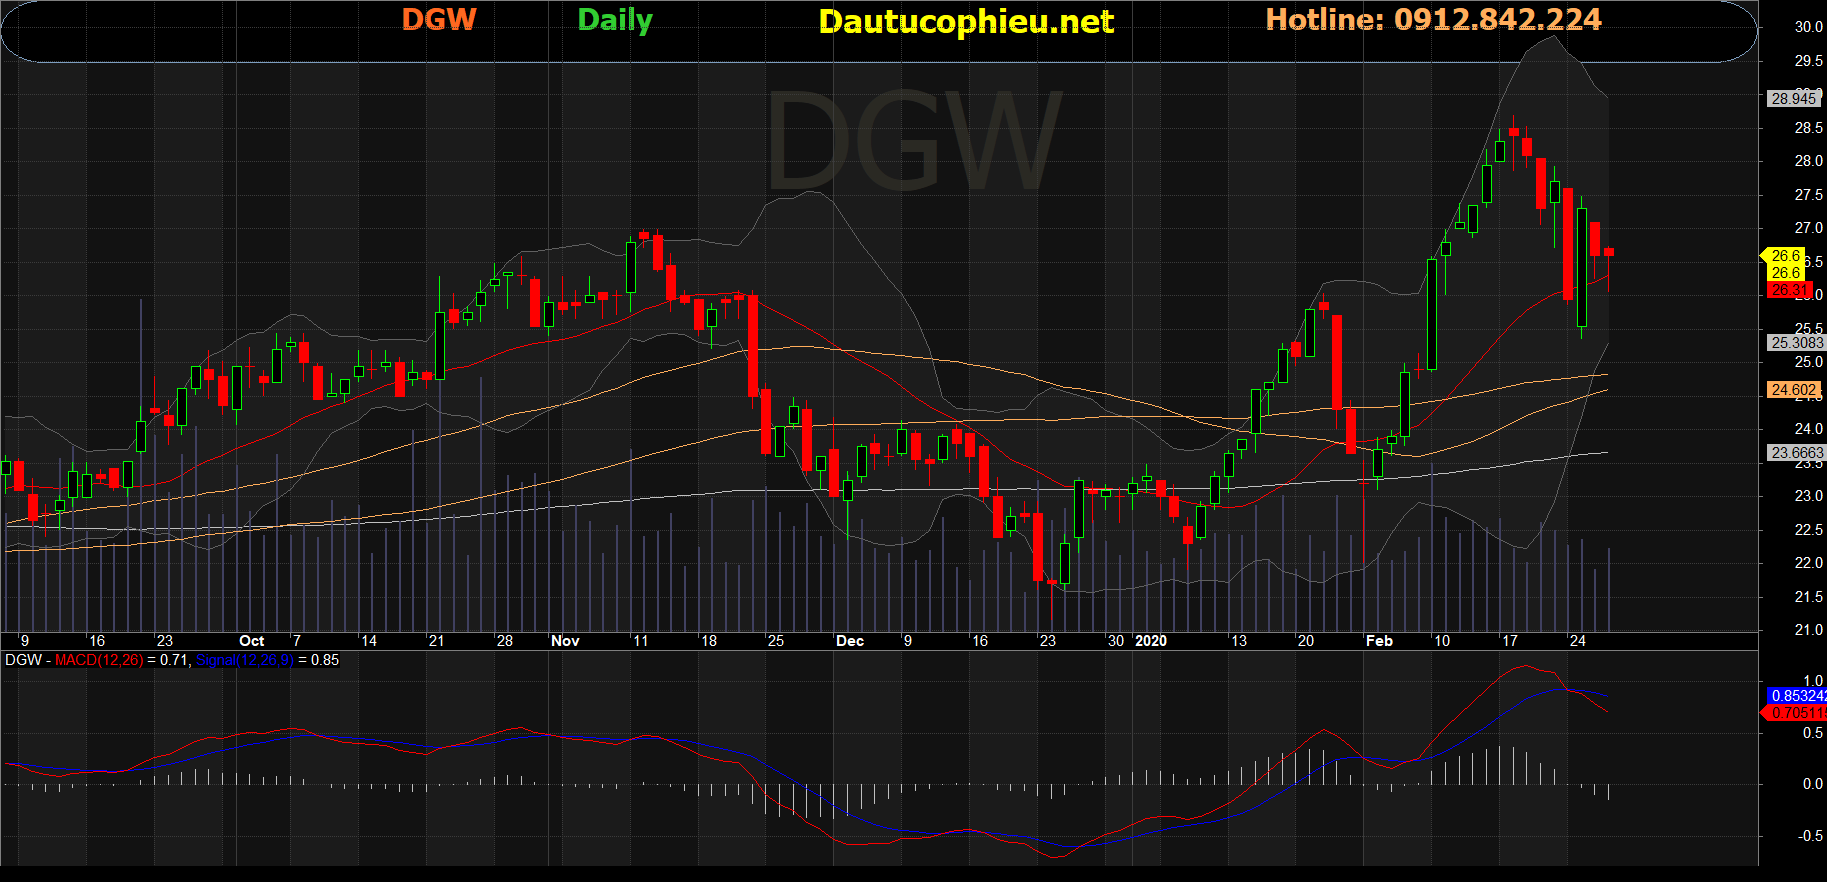Click the red 0.70511 MACD value tag
Image resolution: width=1827 pixels, height=882 pixels.
(1796, 713)
